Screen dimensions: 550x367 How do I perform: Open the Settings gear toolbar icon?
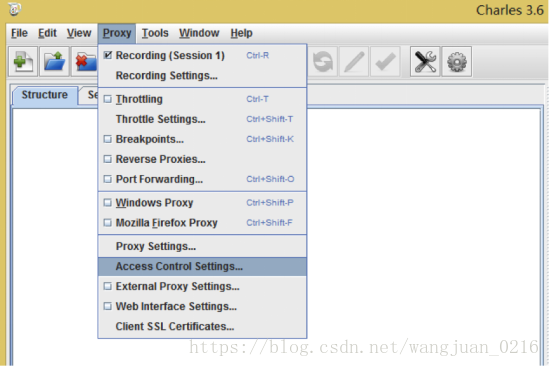click(x=457, y=62)
